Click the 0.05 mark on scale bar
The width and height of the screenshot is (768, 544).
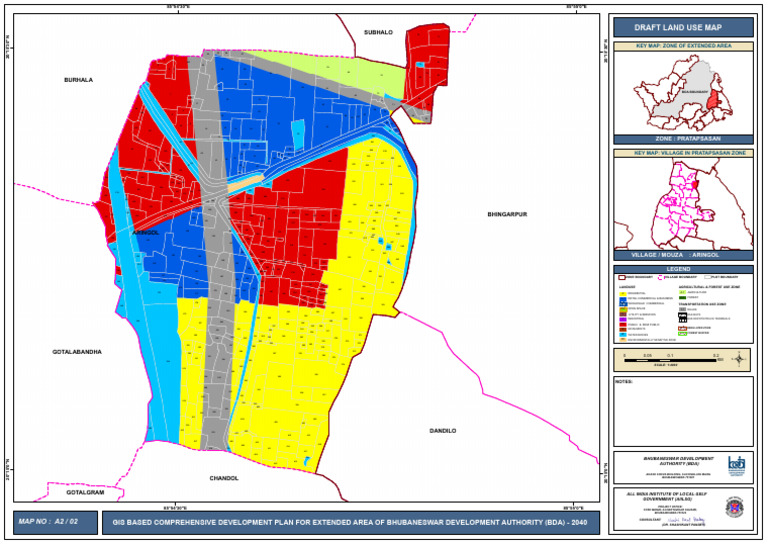pos(647,355)
